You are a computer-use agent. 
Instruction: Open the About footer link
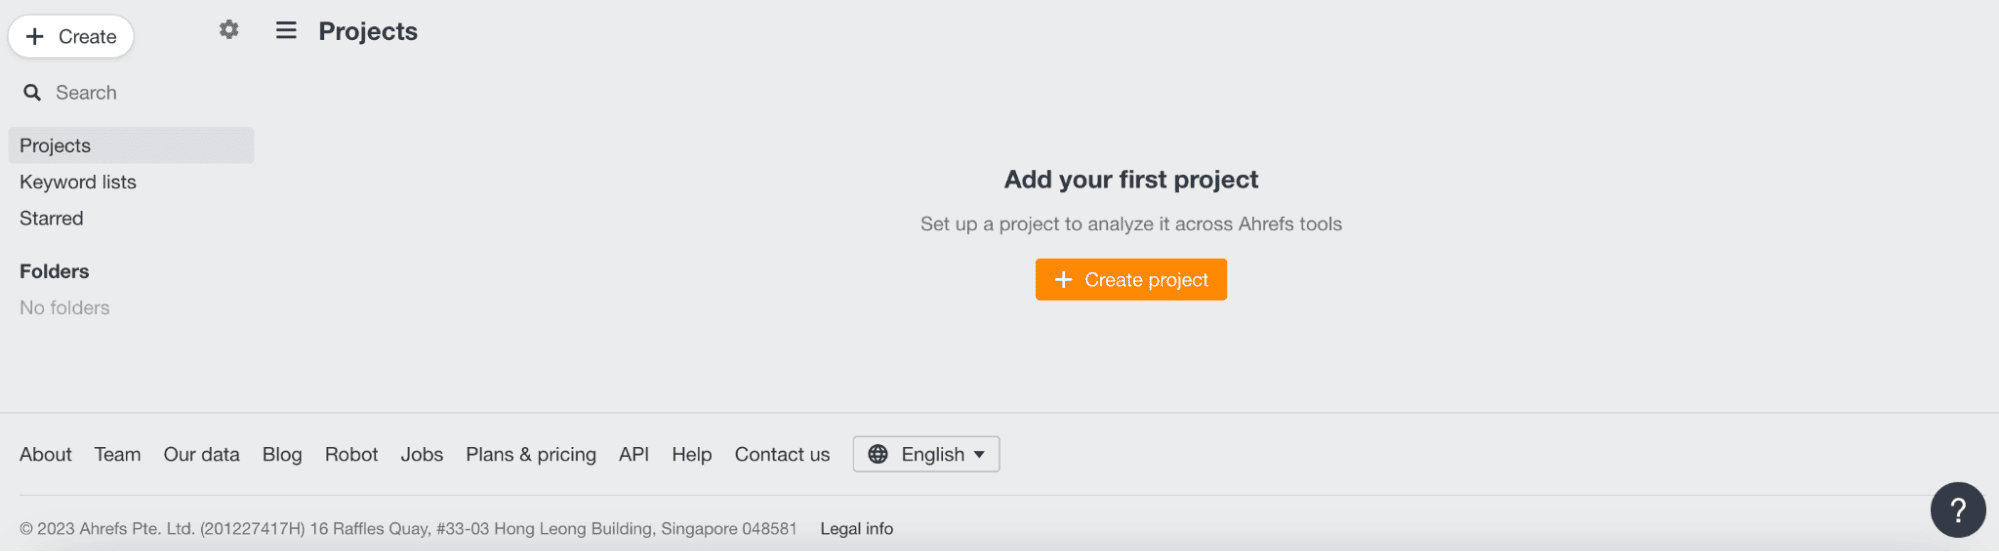pyautogui.click(x=46, y=455)
